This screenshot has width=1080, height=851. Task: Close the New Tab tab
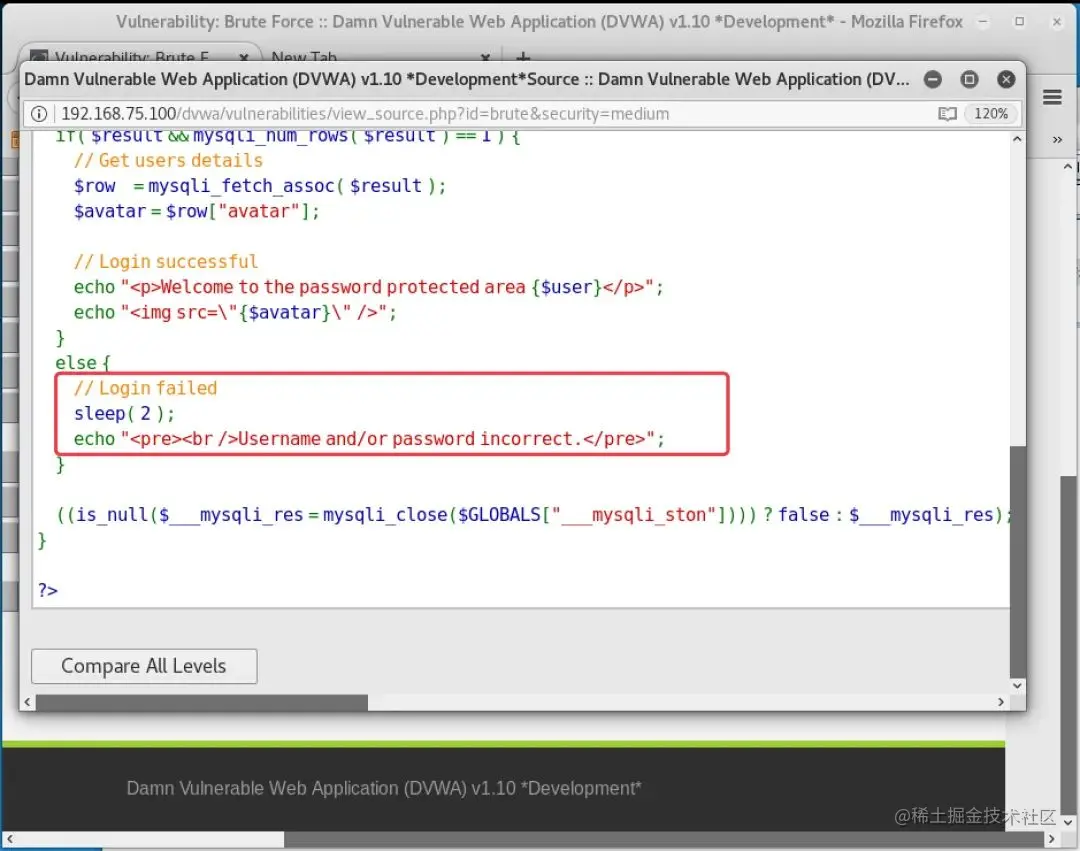click(x=486, y=56)
